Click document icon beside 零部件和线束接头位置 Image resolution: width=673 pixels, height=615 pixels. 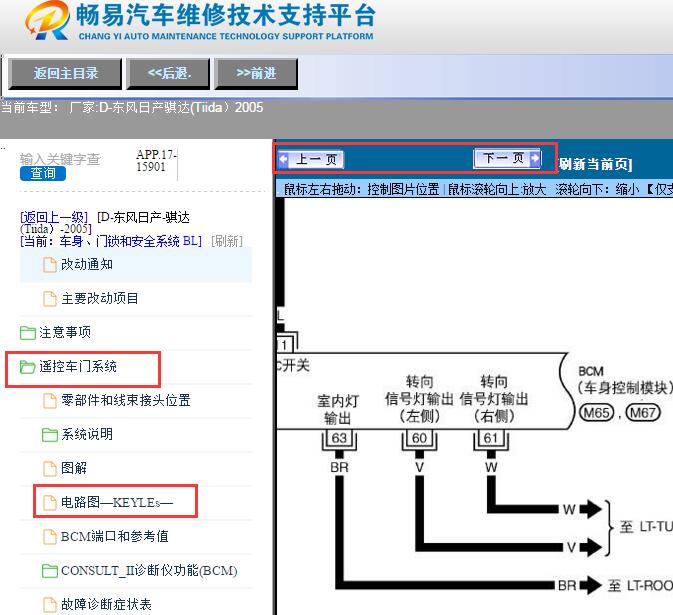pos(50,401)
